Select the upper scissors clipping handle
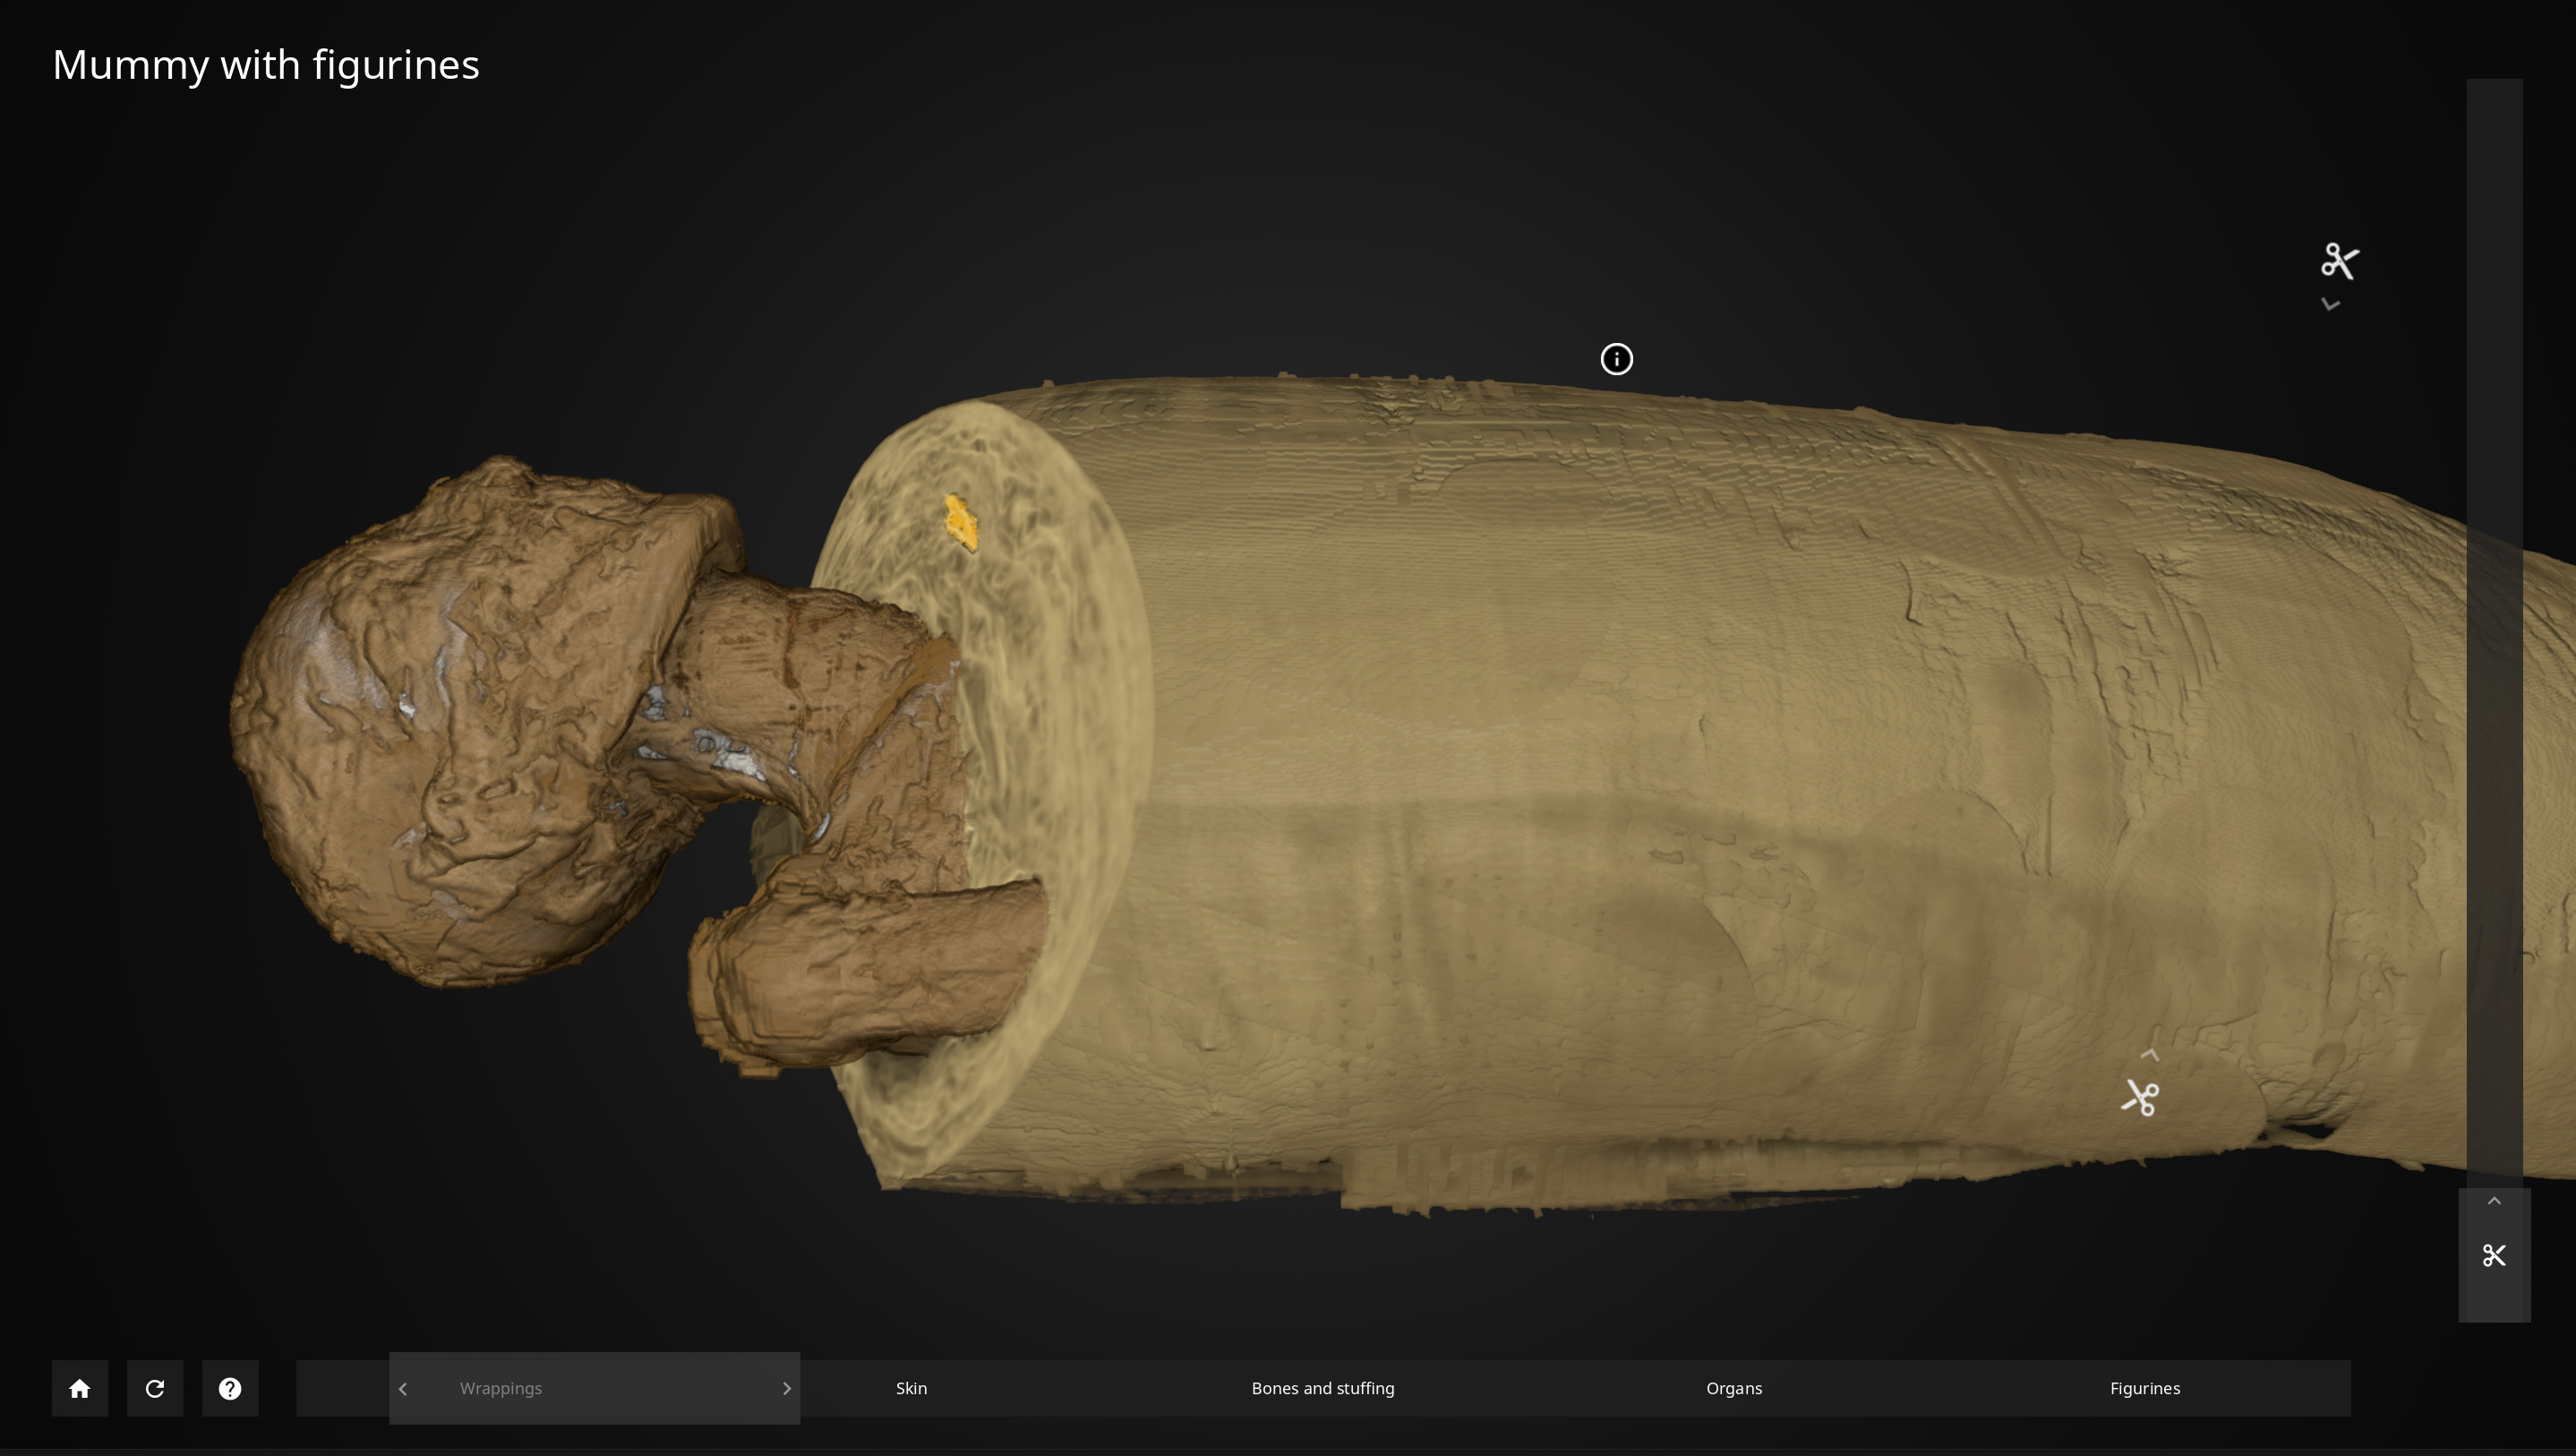Image resolution: width=2576 pixels, height=1456 pixels. pyautogui.click(x=2339, y=261)
